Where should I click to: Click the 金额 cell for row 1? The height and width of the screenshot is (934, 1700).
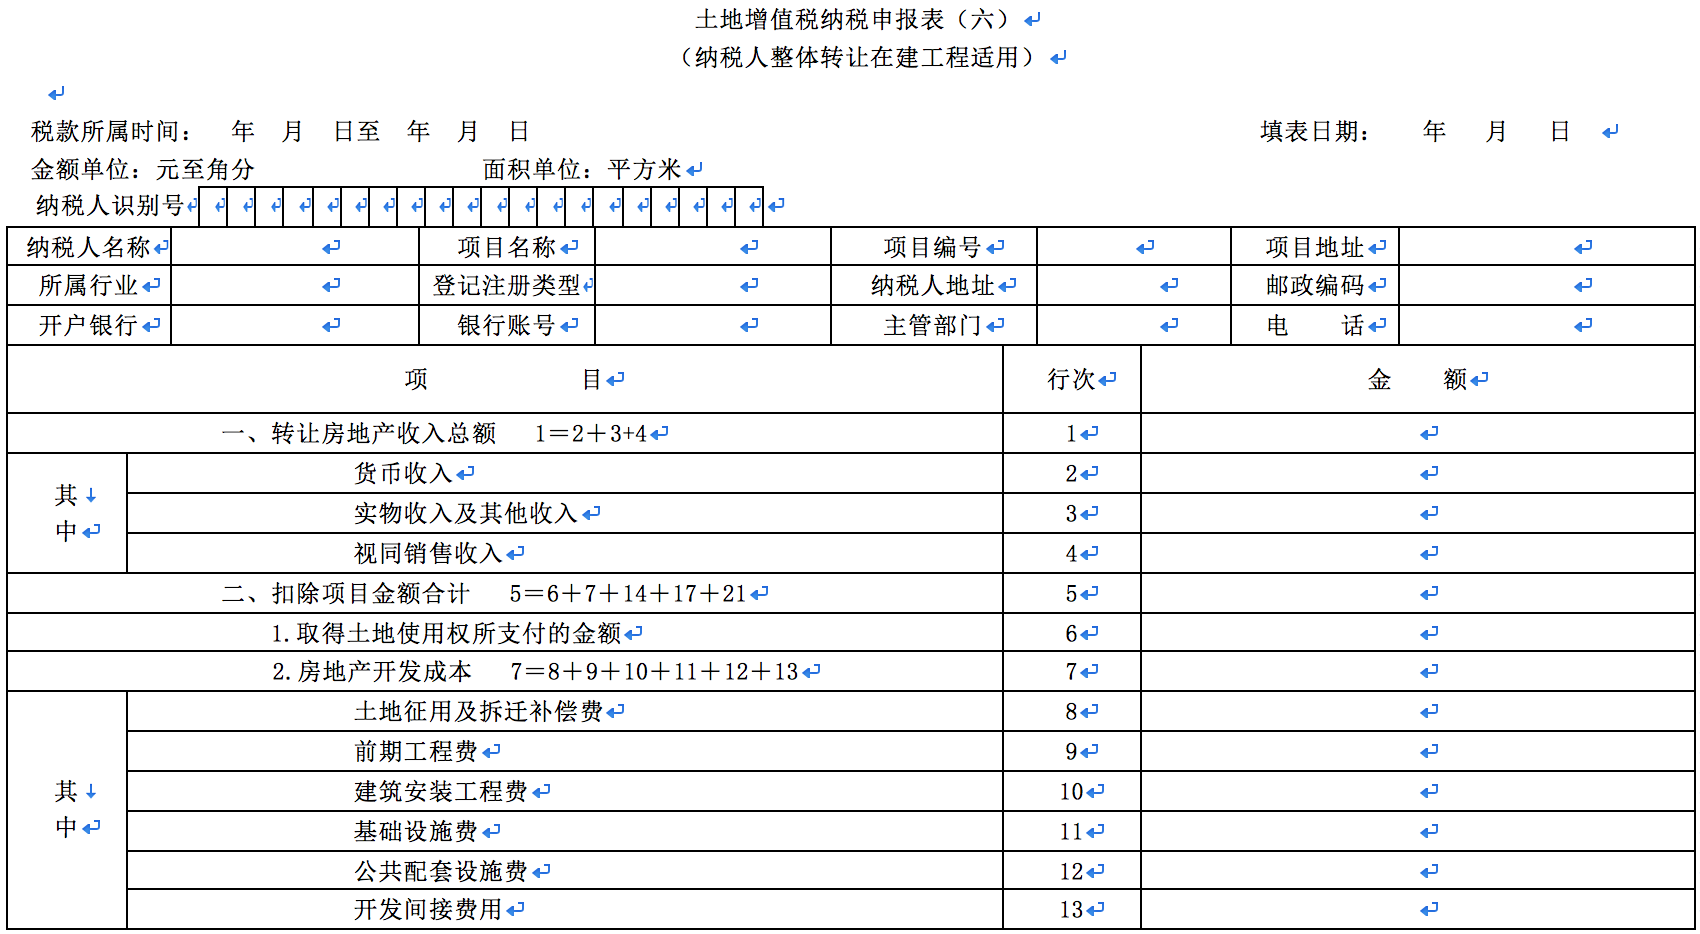click(x=1418, y=433)
